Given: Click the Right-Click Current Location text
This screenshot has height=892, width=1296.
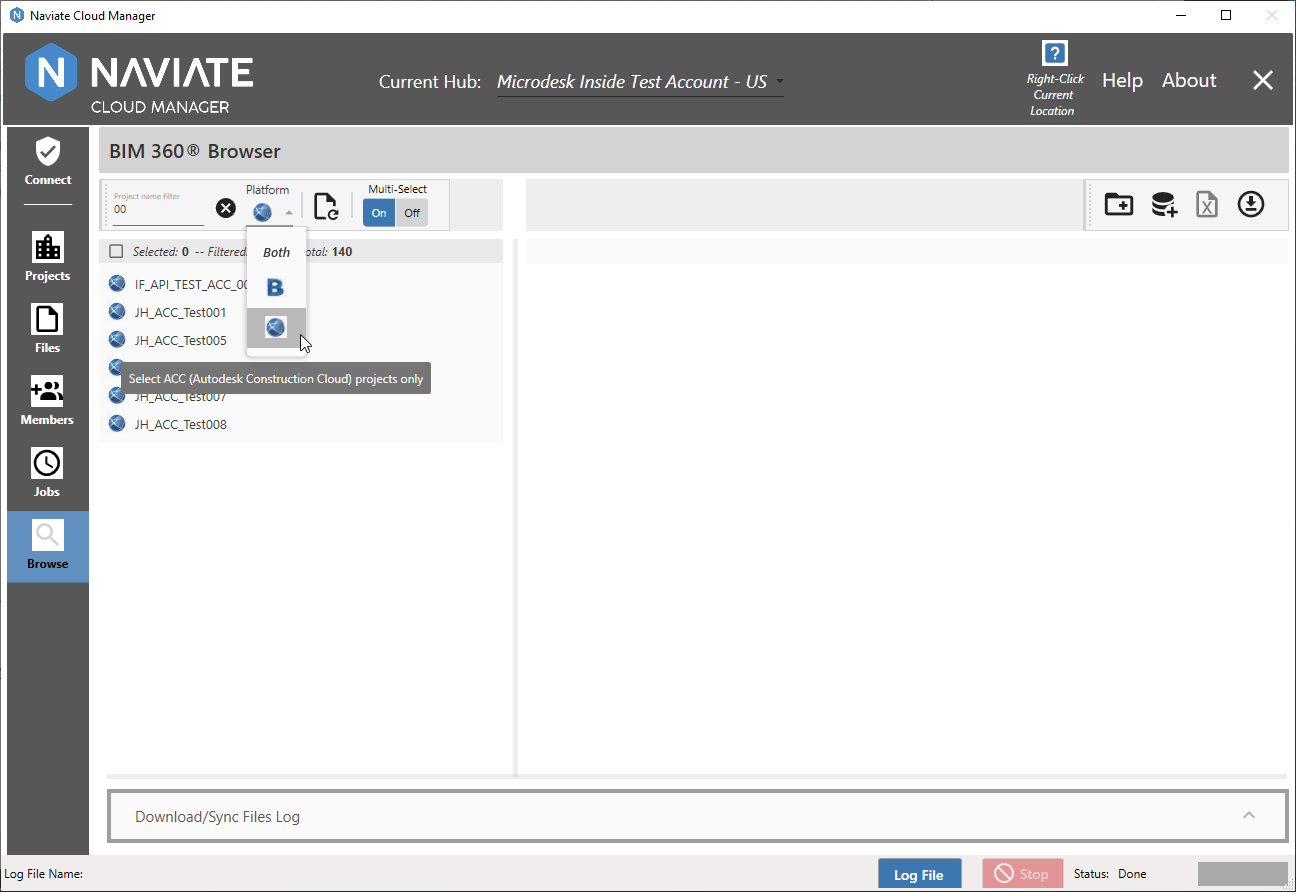Looking at the screenshot, I should coord(1054,95).
